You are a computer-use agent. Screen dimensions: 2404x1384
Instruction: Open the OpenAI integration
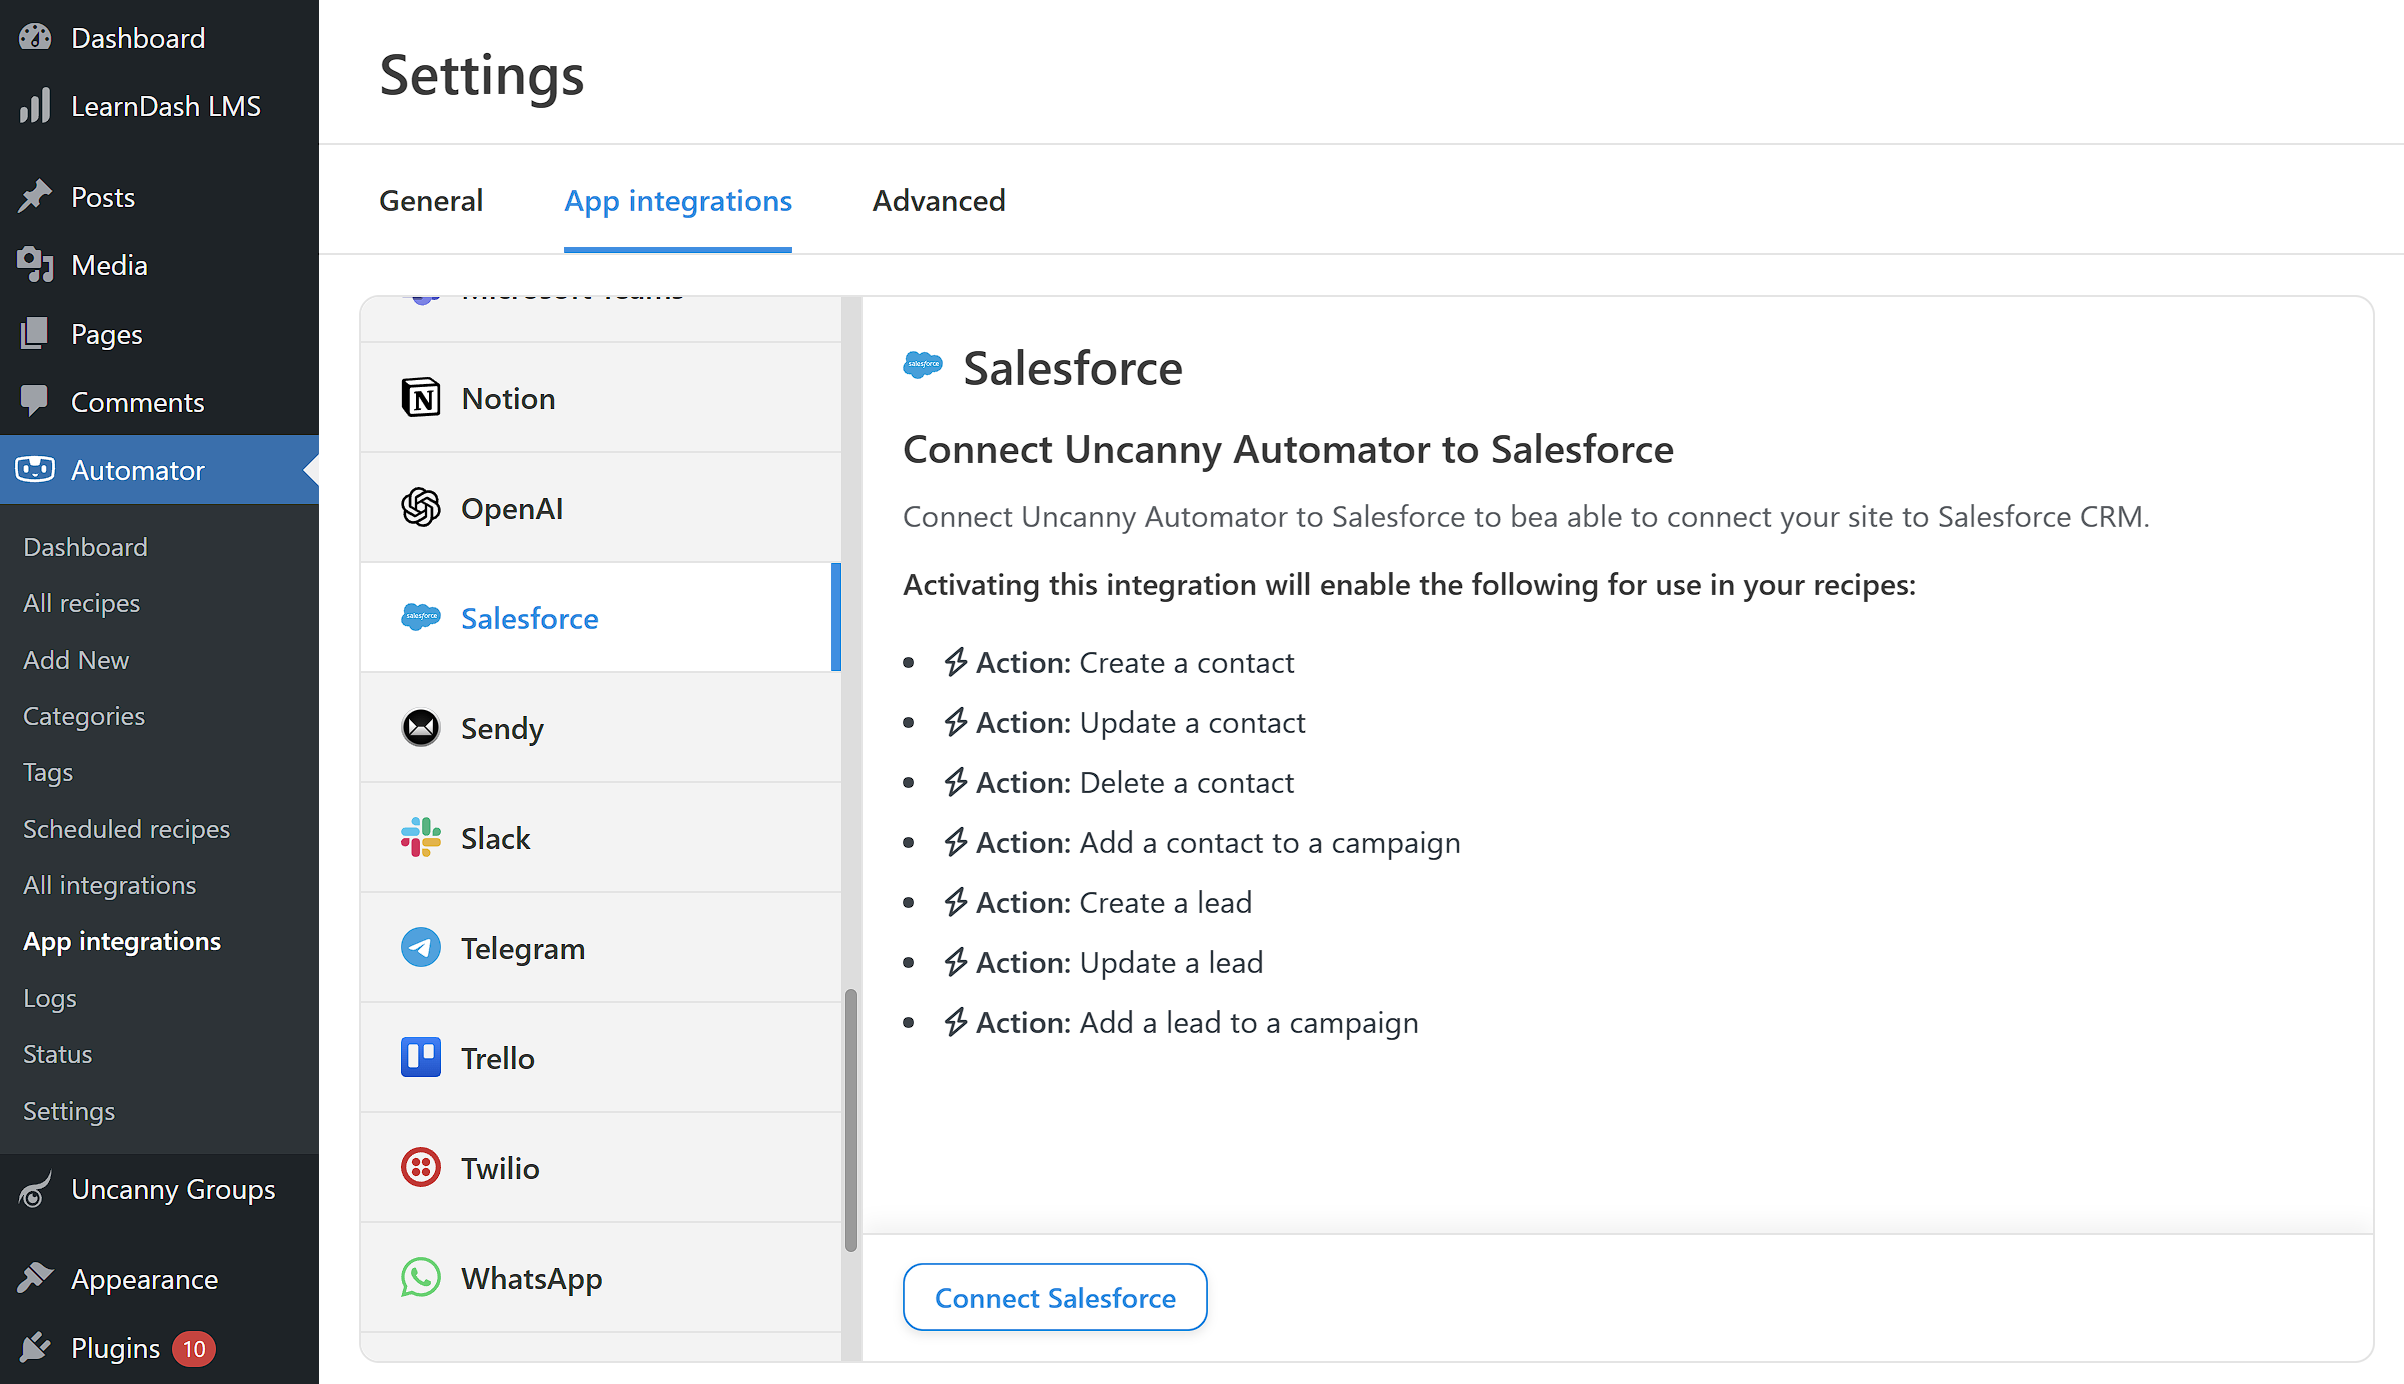click(601, 508)
